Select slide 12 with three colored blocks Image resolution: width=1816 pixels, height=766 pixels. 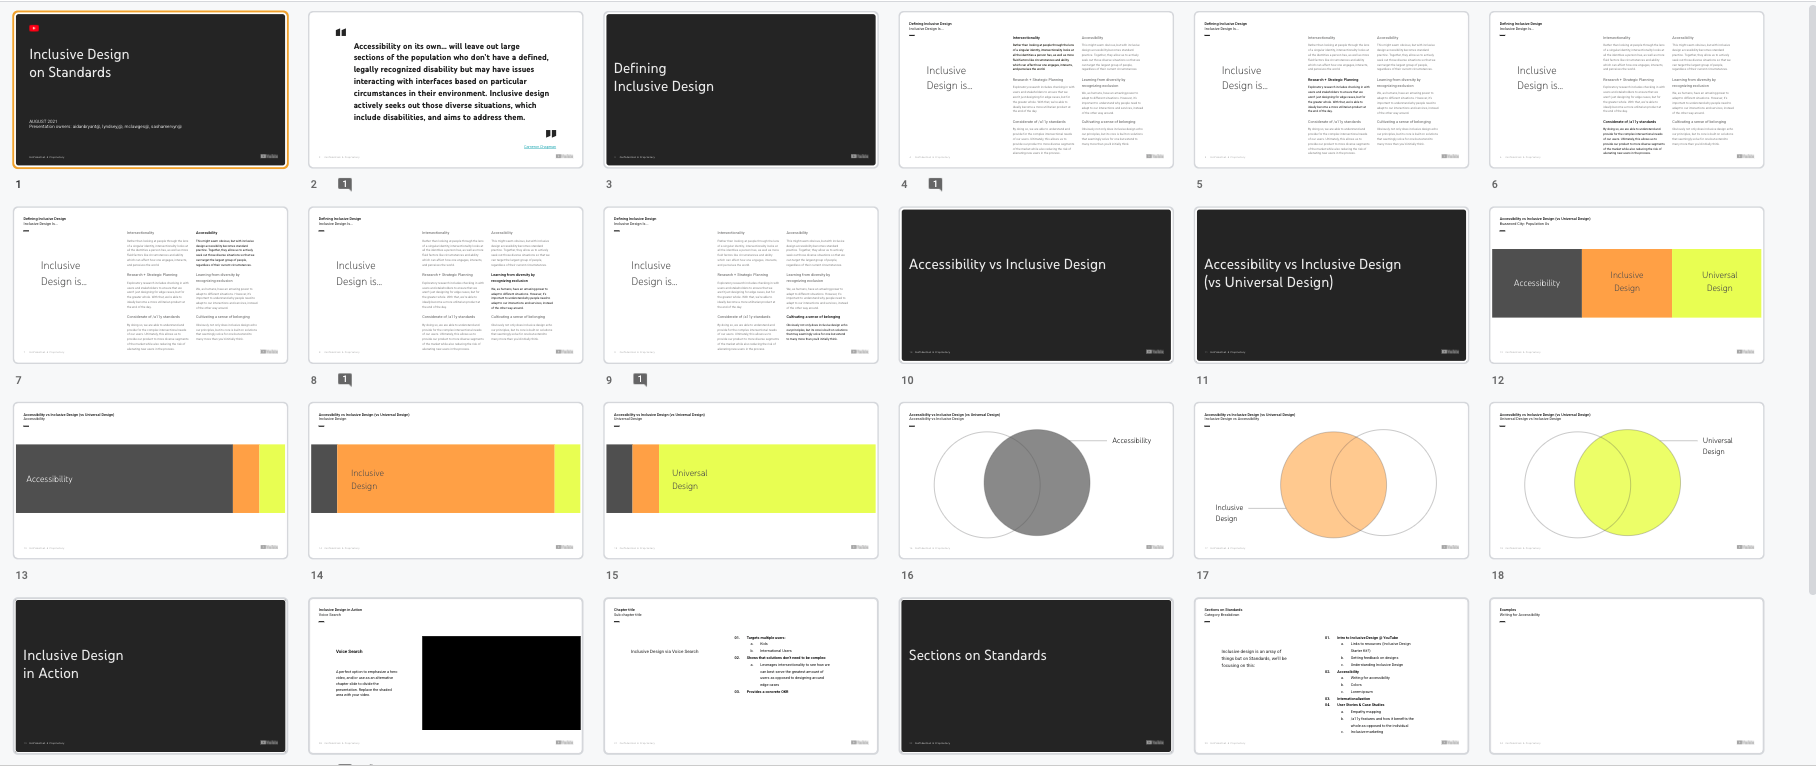tap(1626, 285)
